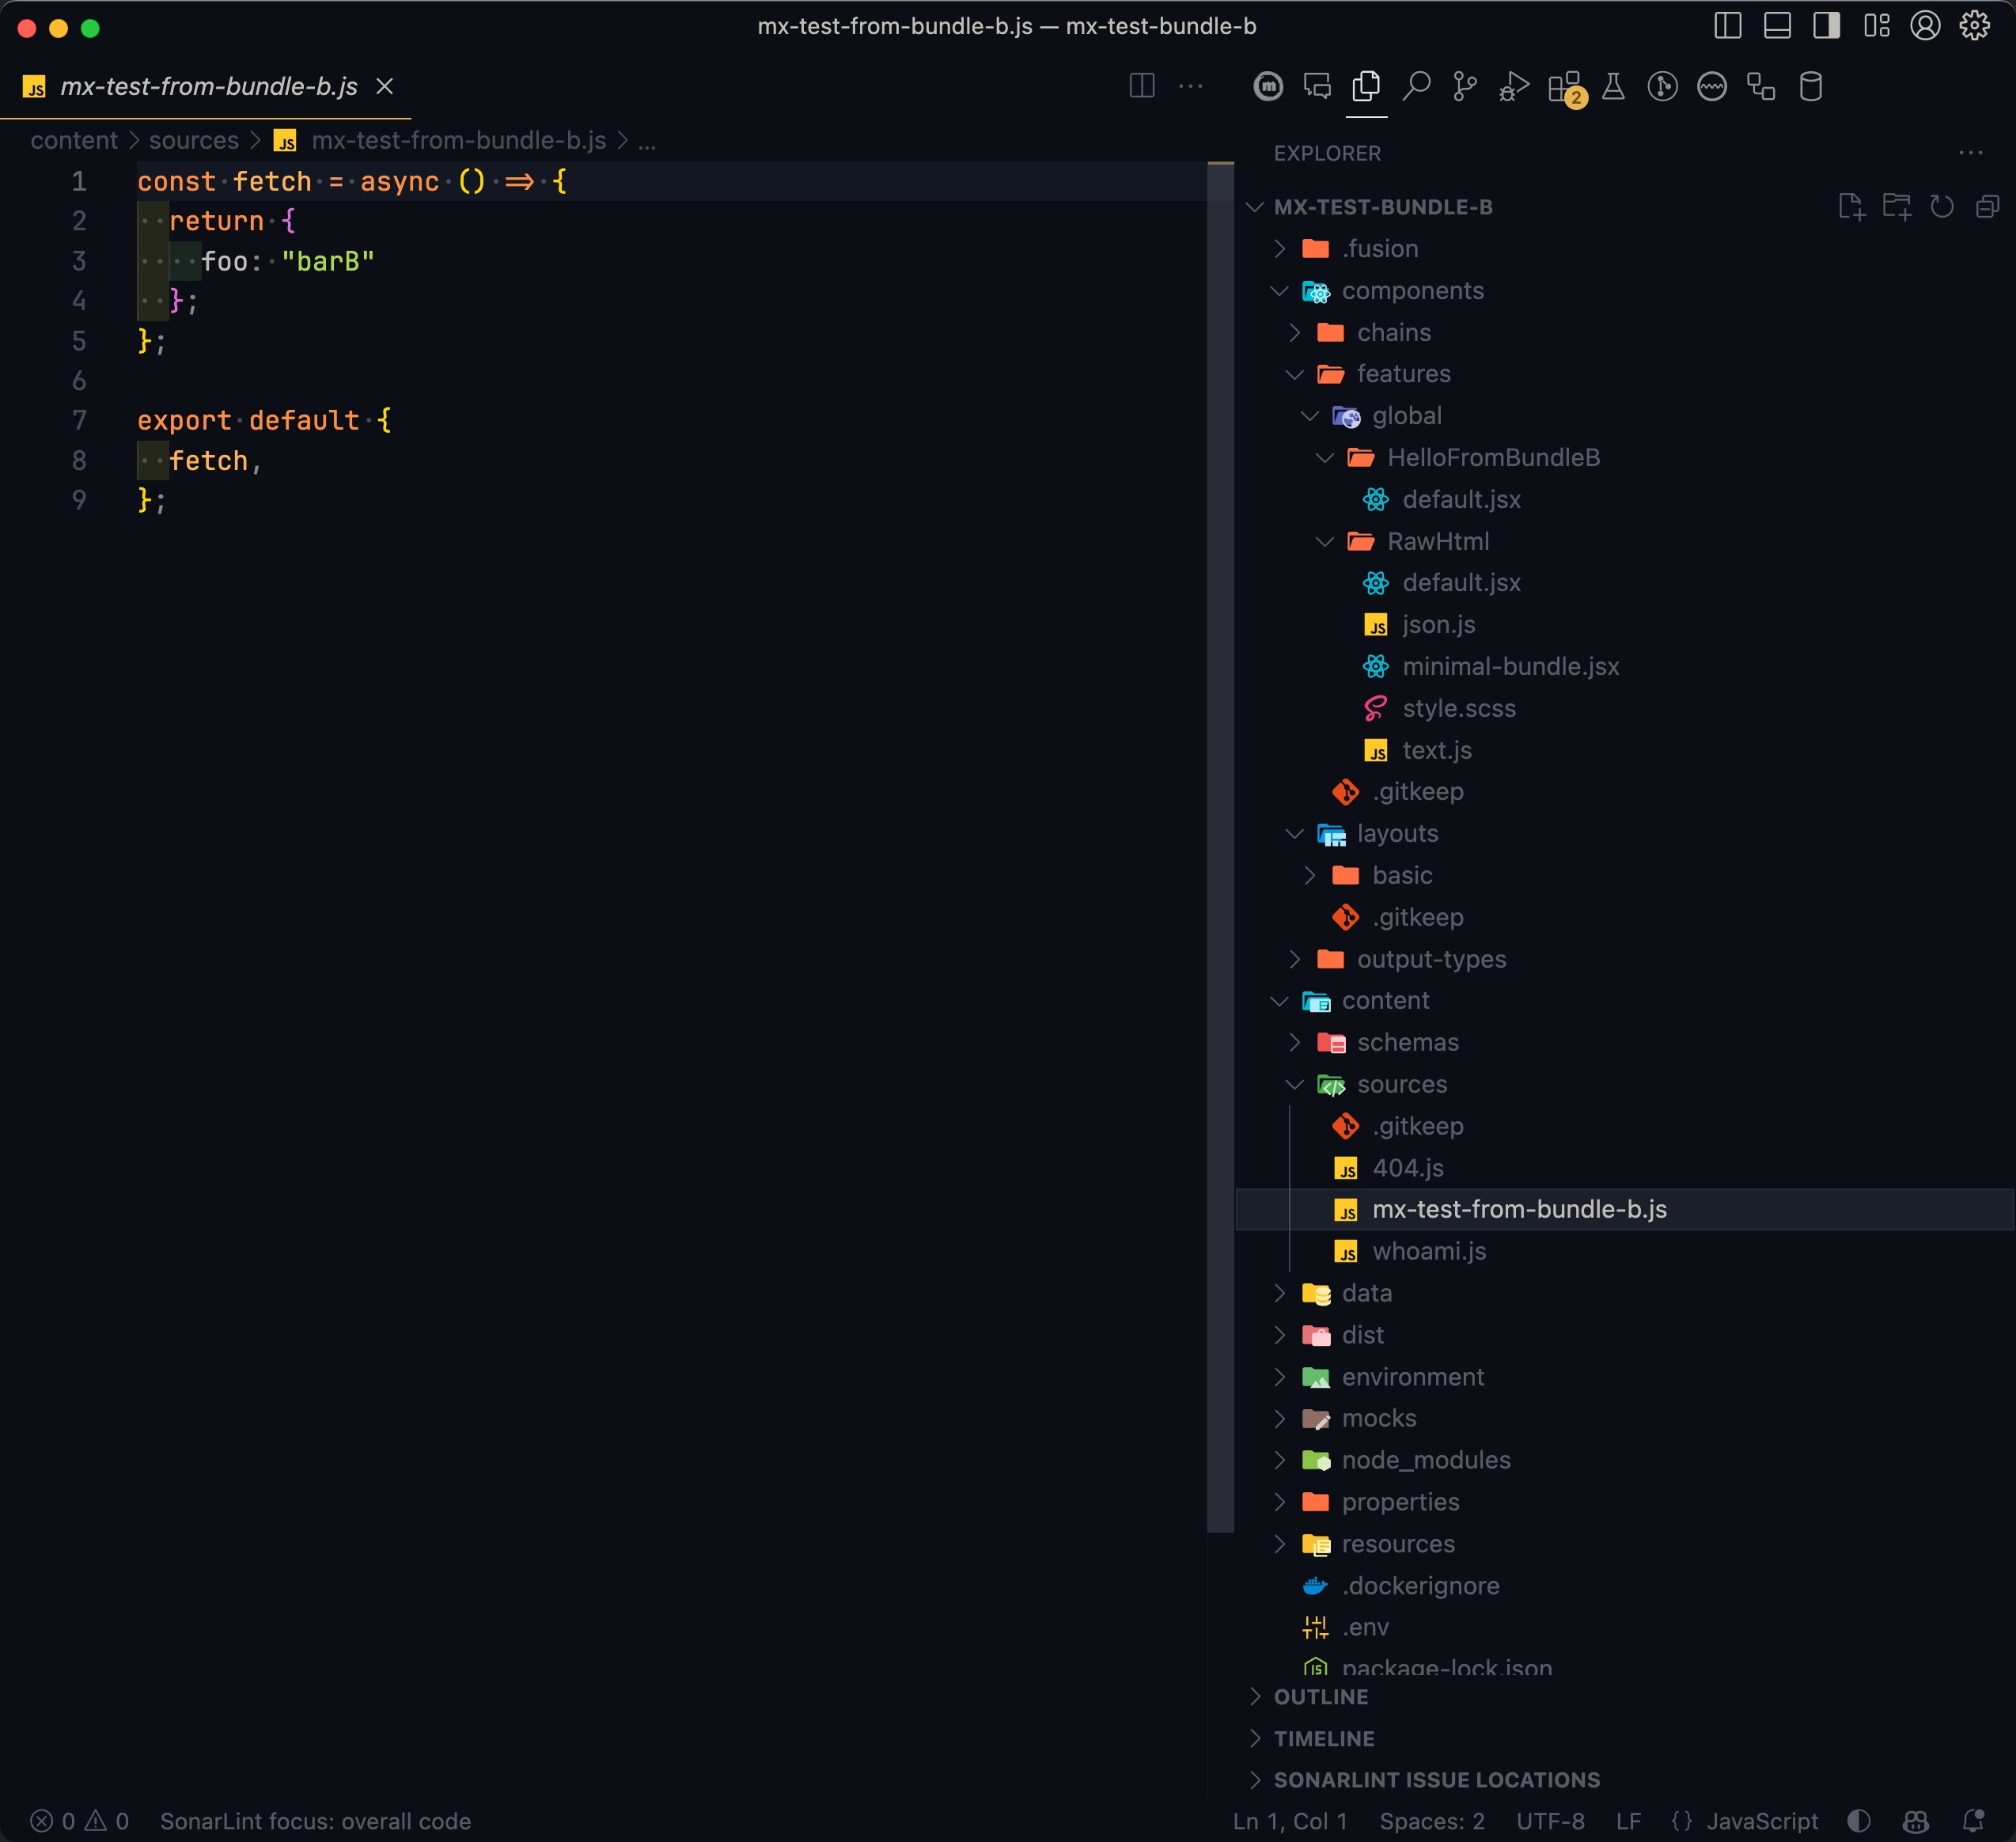Open the Accounts icon in title bar
2016x1842 pixels.
click(x=1925, y=26)
